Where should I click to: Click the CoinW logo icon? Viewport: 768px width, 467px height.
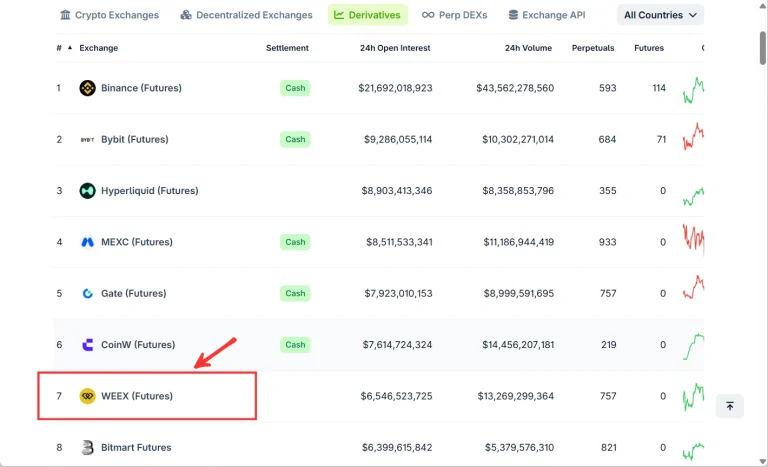click(x=87, y=345)
